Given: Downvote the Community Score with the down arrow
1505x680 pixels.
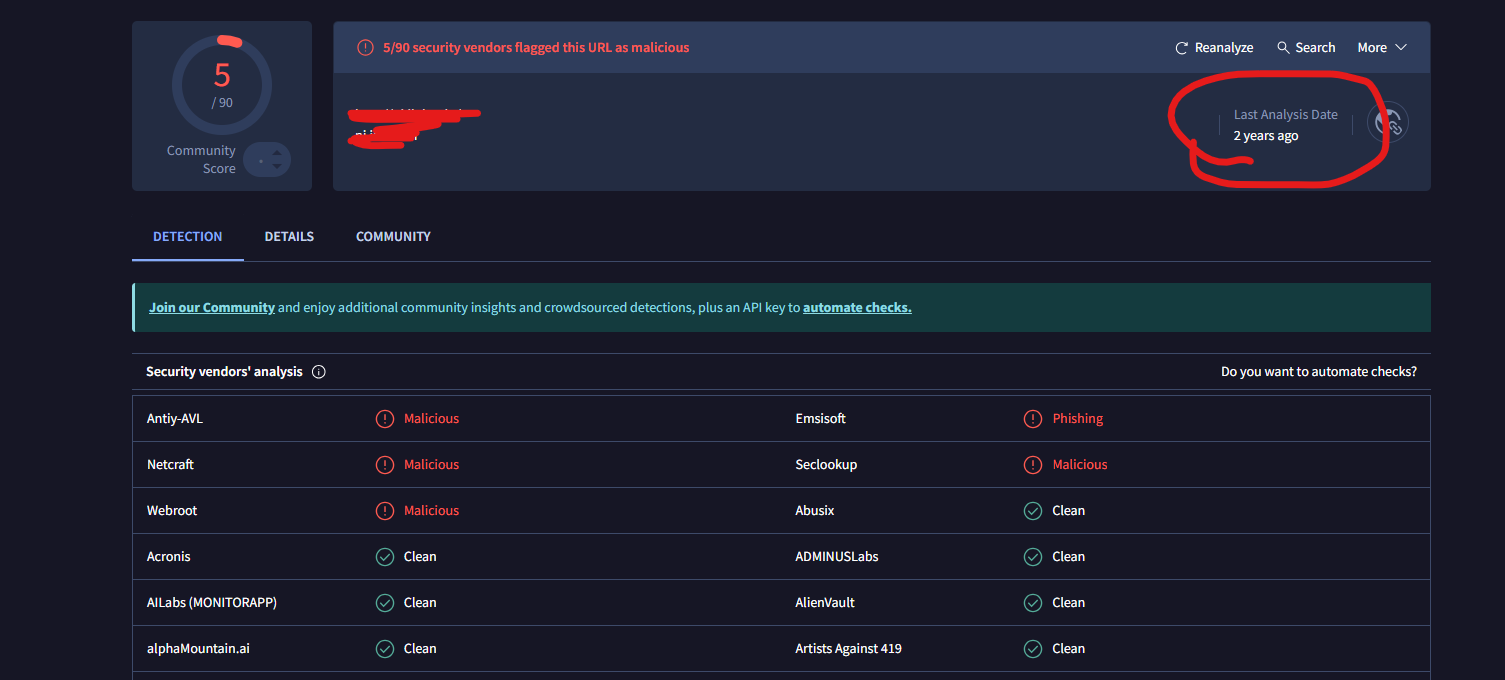Looking at the screenshot, I should click(x=277, y=167).
